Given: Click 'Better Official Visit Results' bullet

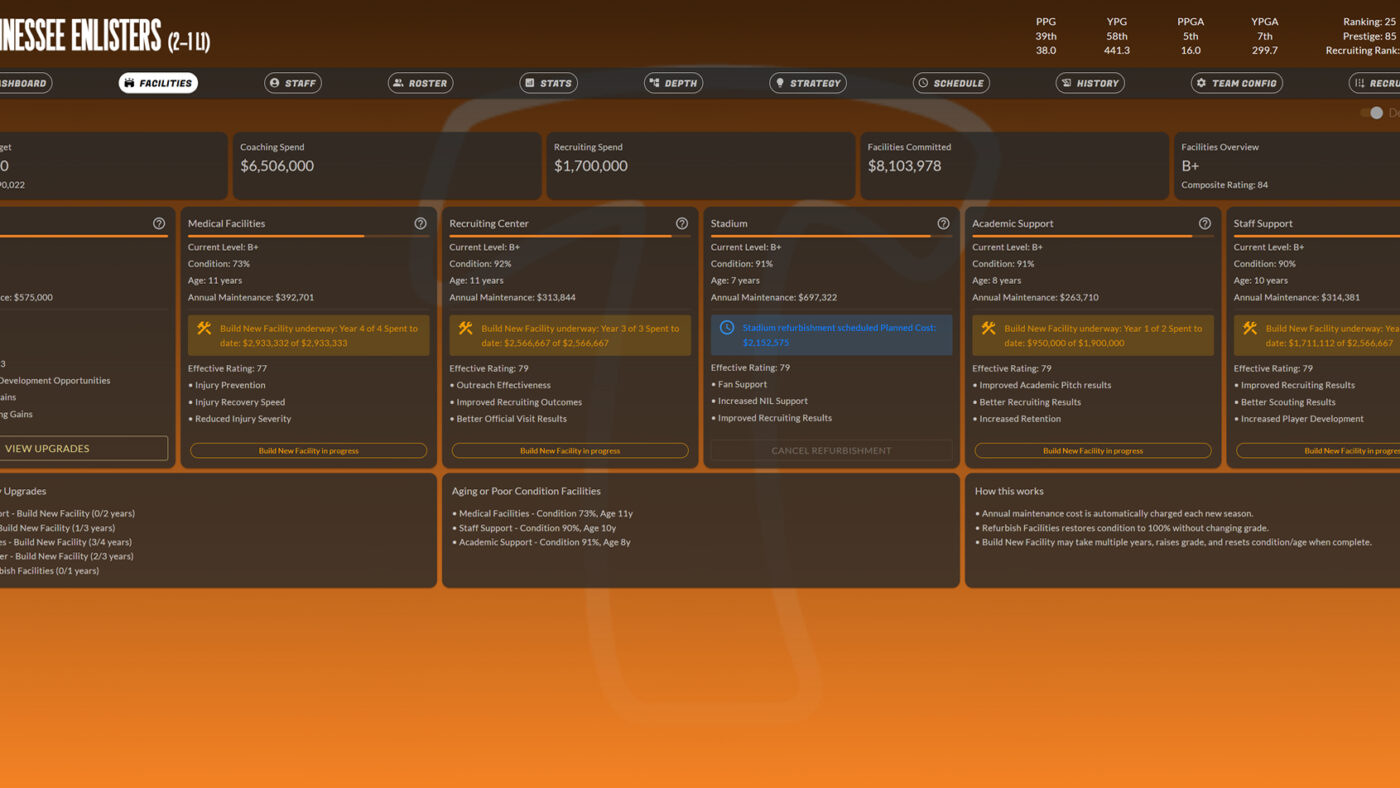Looking at the screenshot, I should [511, 419].
